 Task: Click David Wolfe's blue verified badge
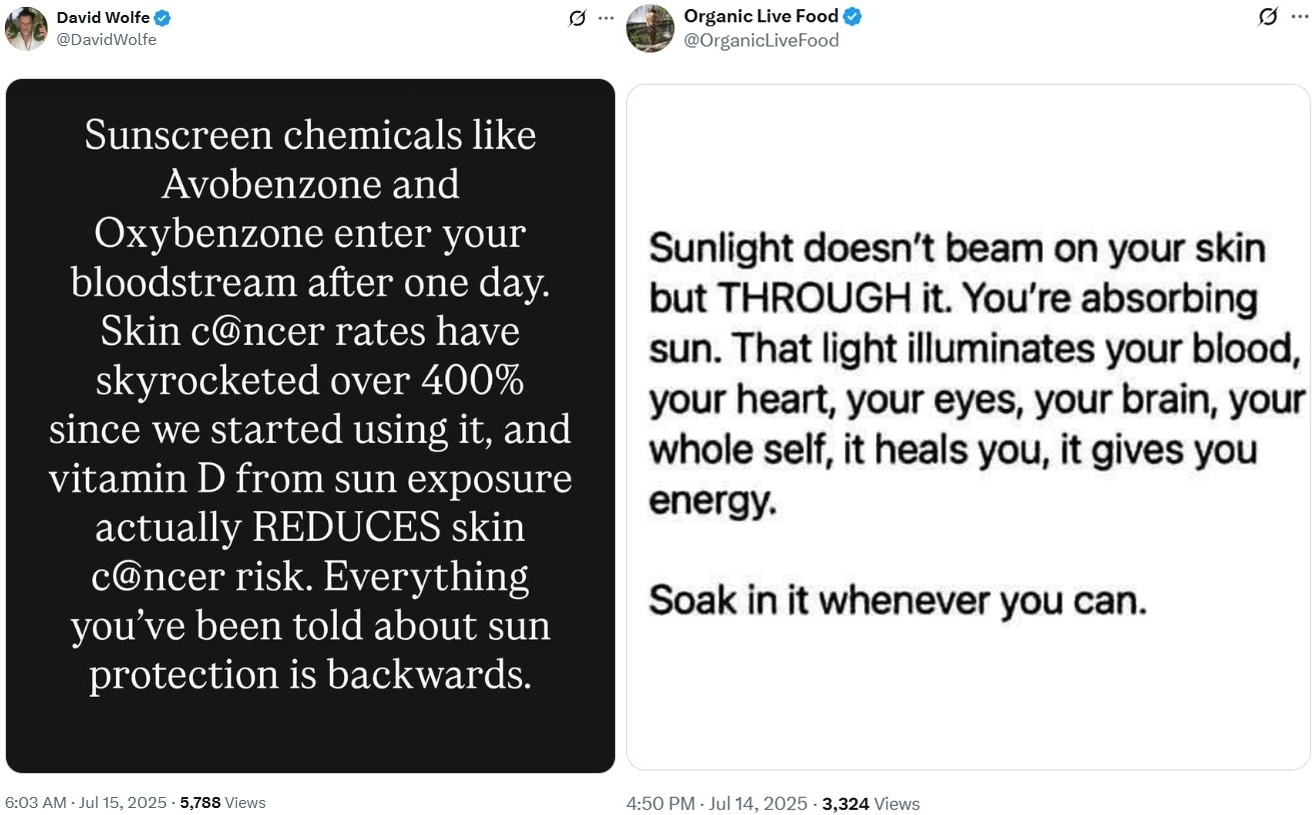click(x=162, y=17)
